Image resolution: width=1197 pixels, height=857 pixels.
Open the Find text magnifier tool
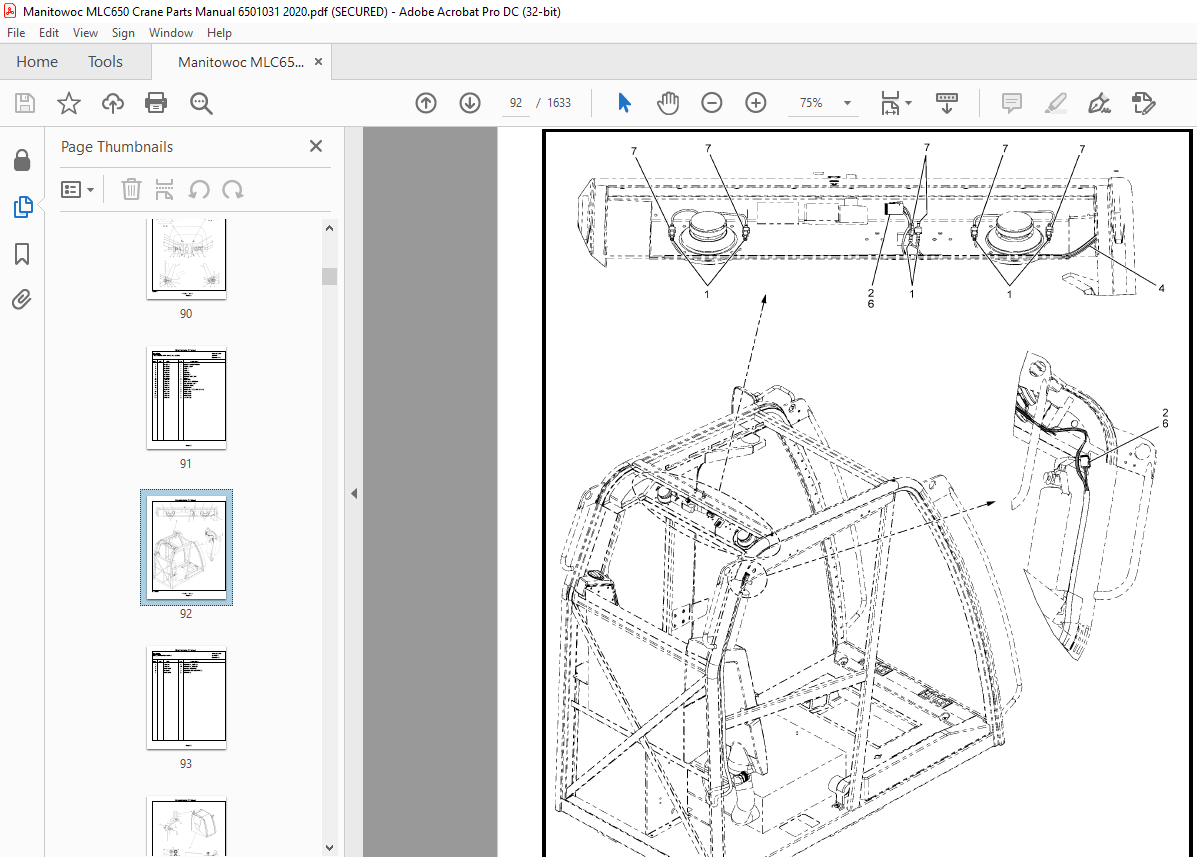[x=201, y=103]
